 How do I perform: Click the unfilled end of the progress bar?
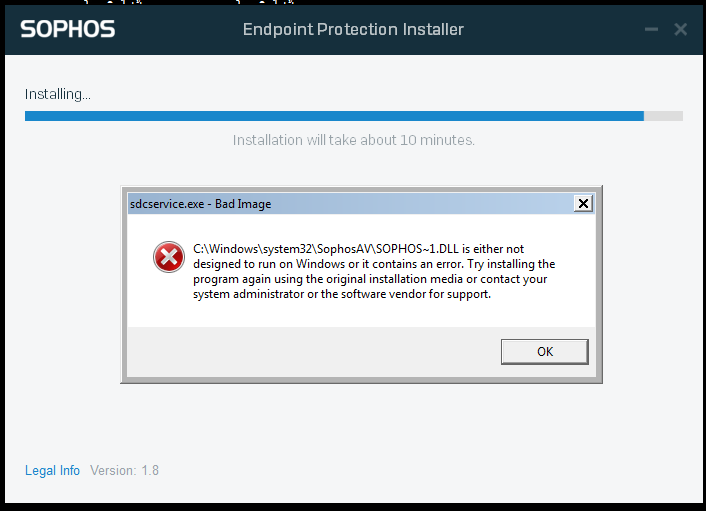pos(663,116)
